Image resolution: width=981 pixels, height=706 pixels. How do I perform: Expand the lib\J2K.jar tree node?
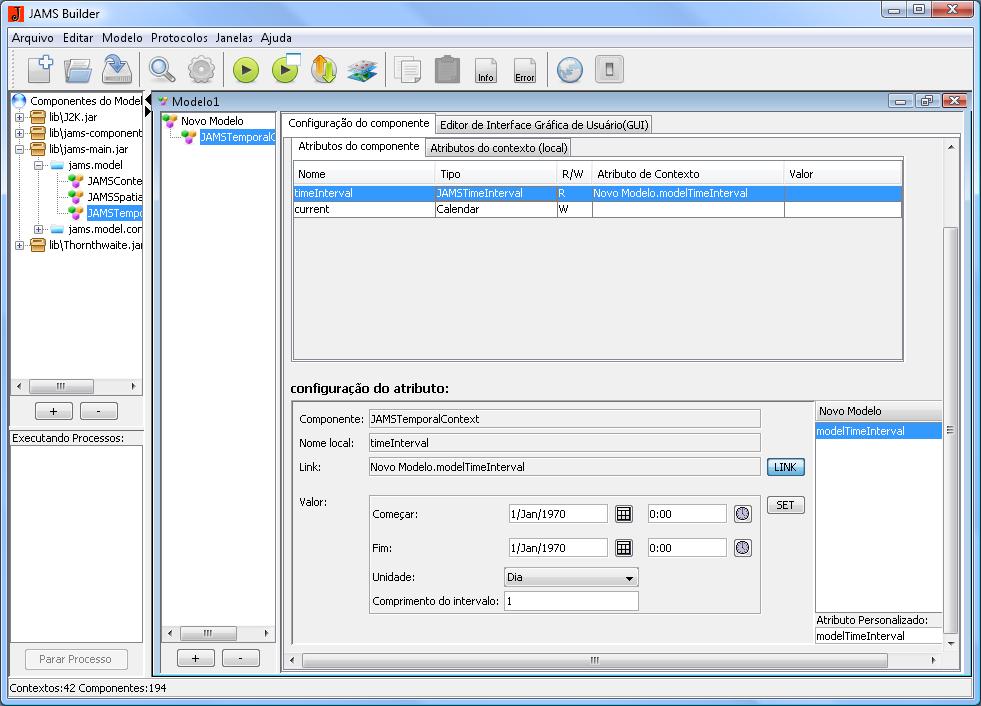pos(19,117)
